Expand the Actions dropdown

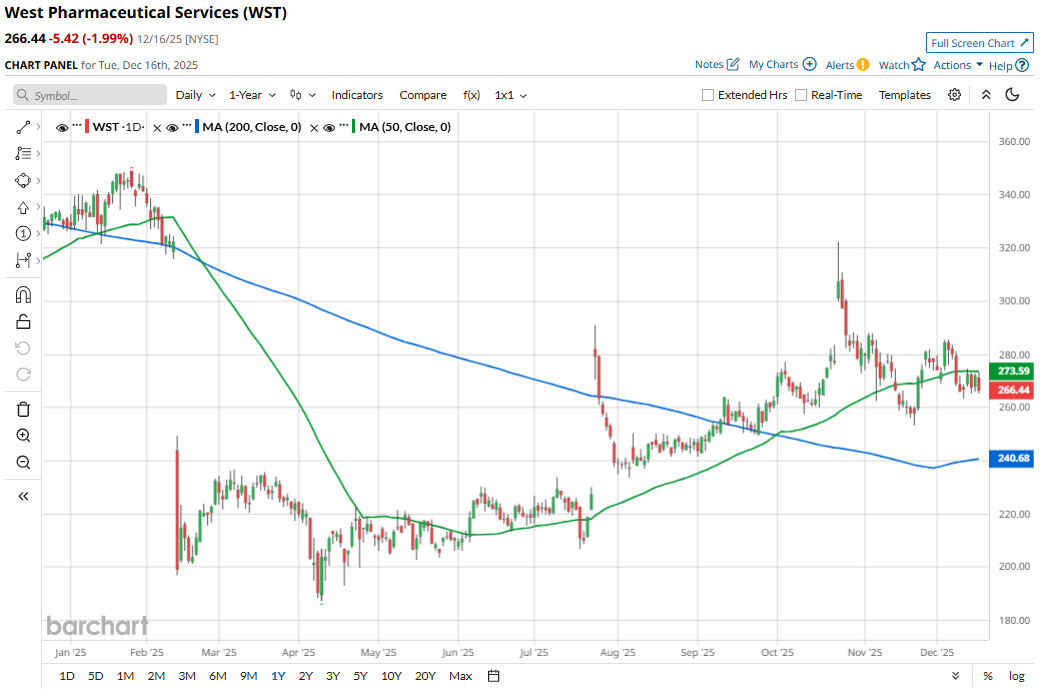(958, 64)
